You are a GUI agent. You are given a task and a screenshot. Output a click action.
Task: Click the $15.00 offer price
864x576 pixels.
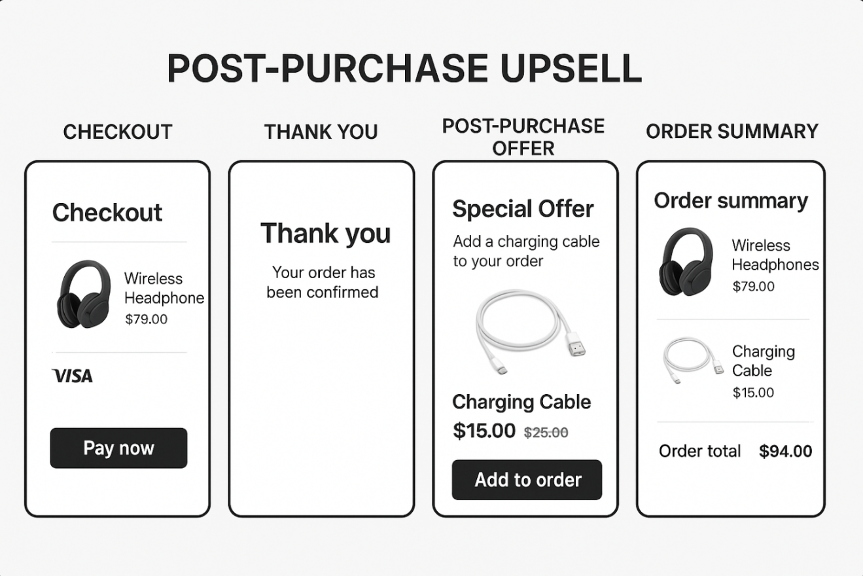click(484, 431)
